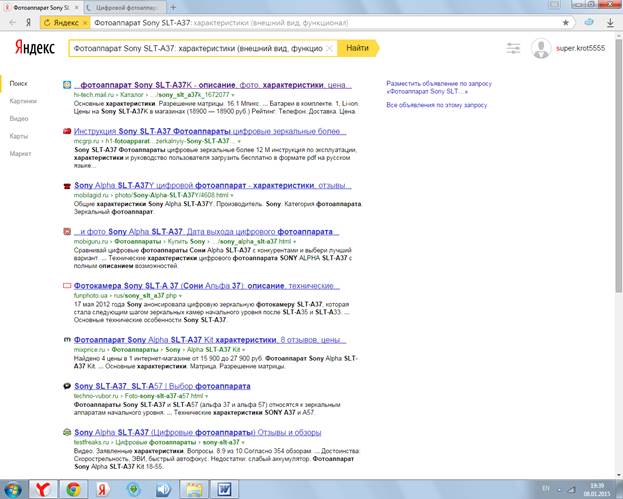Open search settings sliders icon
The height and width of the screenshot is (499, 623).
513,48
